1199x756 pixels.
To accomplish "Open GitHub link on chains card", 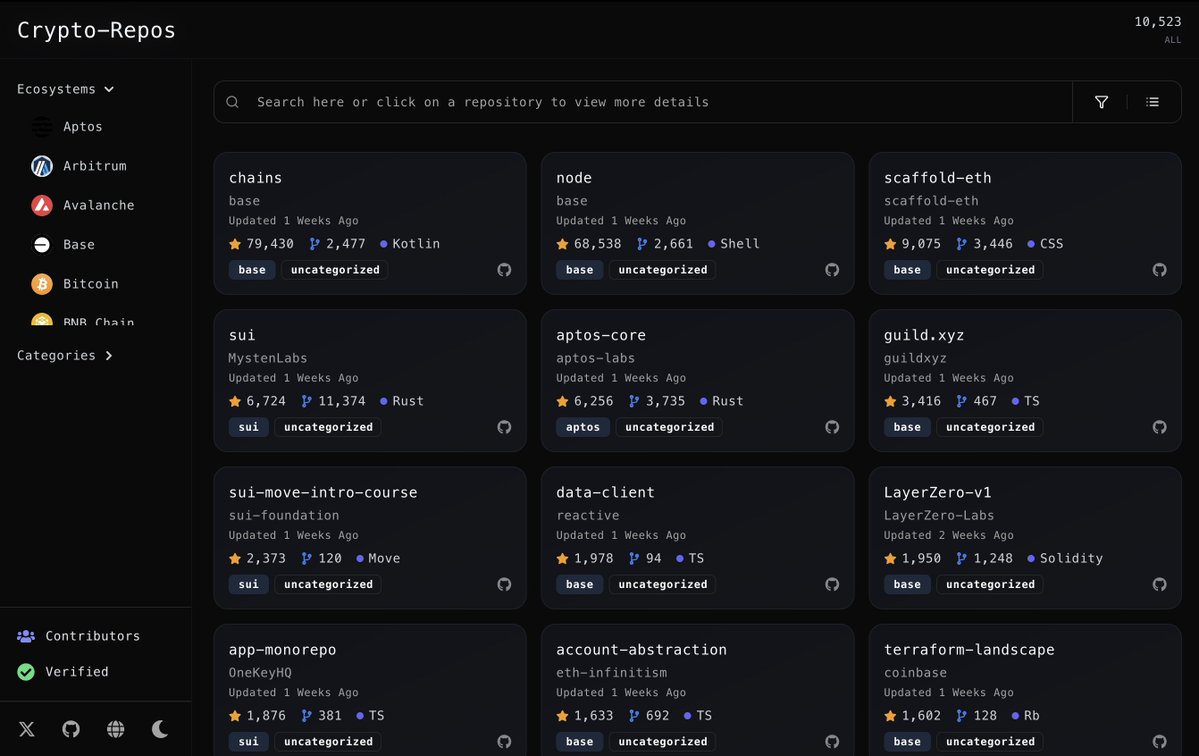I will pos(504,270).
